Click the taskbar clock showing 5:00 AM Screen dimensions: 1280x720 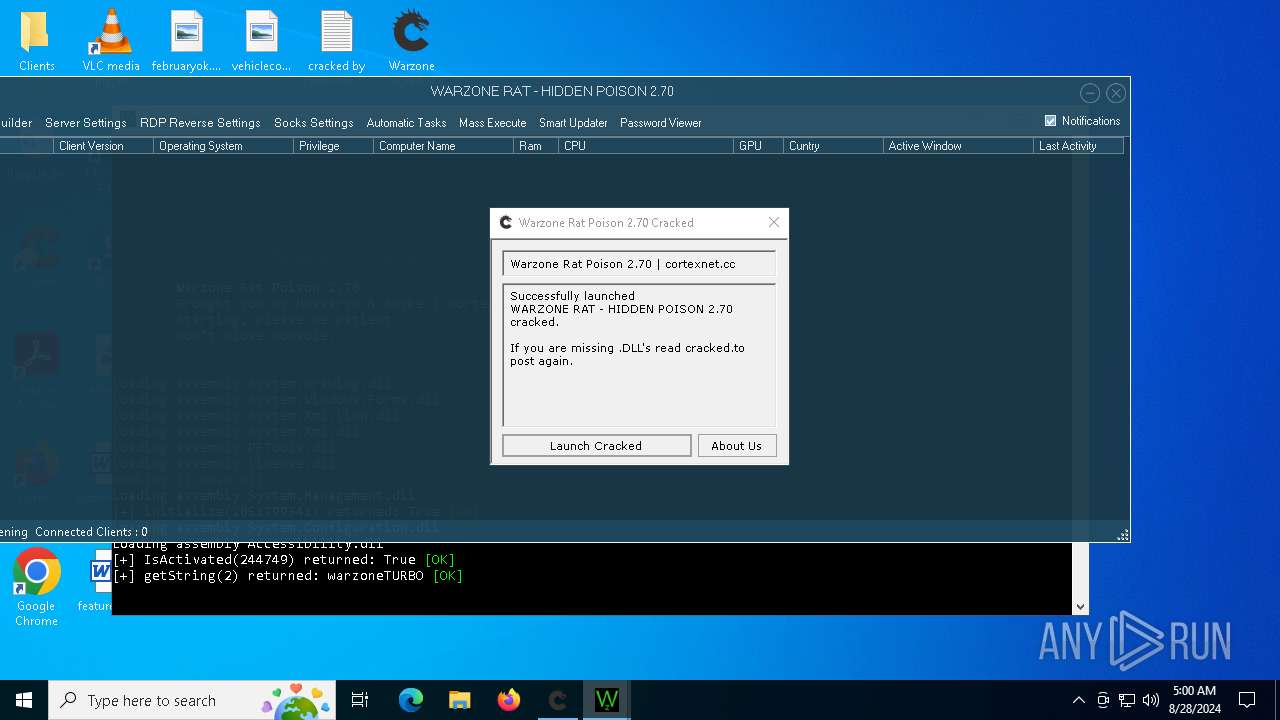coord(1194,700)
